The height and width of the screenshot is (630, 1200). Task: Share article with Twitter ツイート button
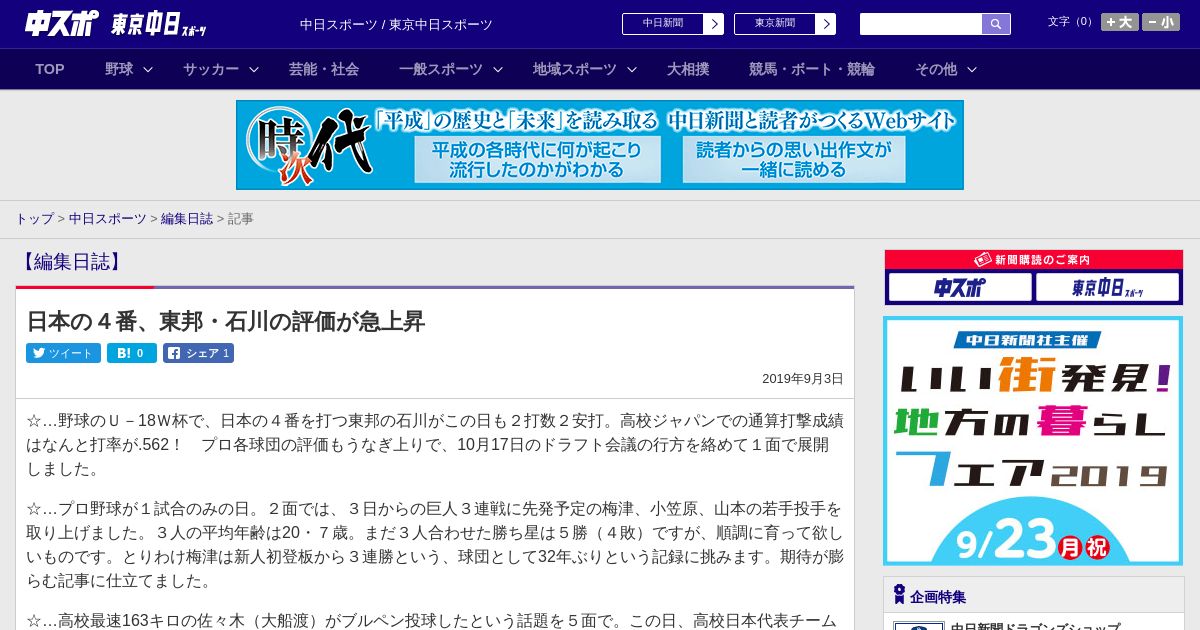(x=63, y=353)
